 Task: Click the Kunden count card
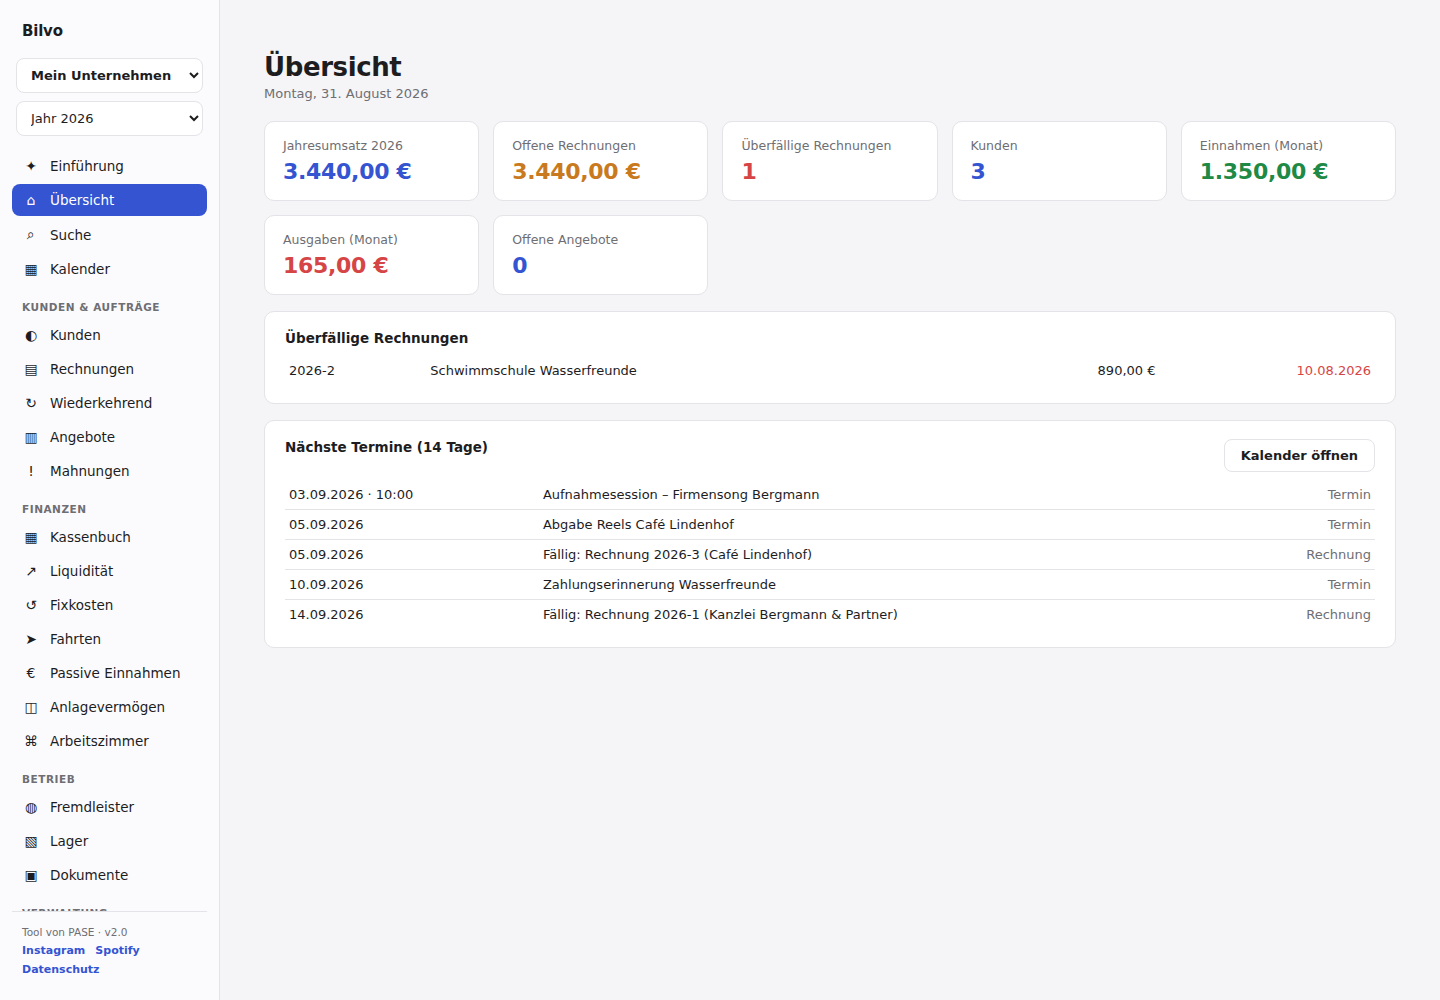tap(1059, 161)
